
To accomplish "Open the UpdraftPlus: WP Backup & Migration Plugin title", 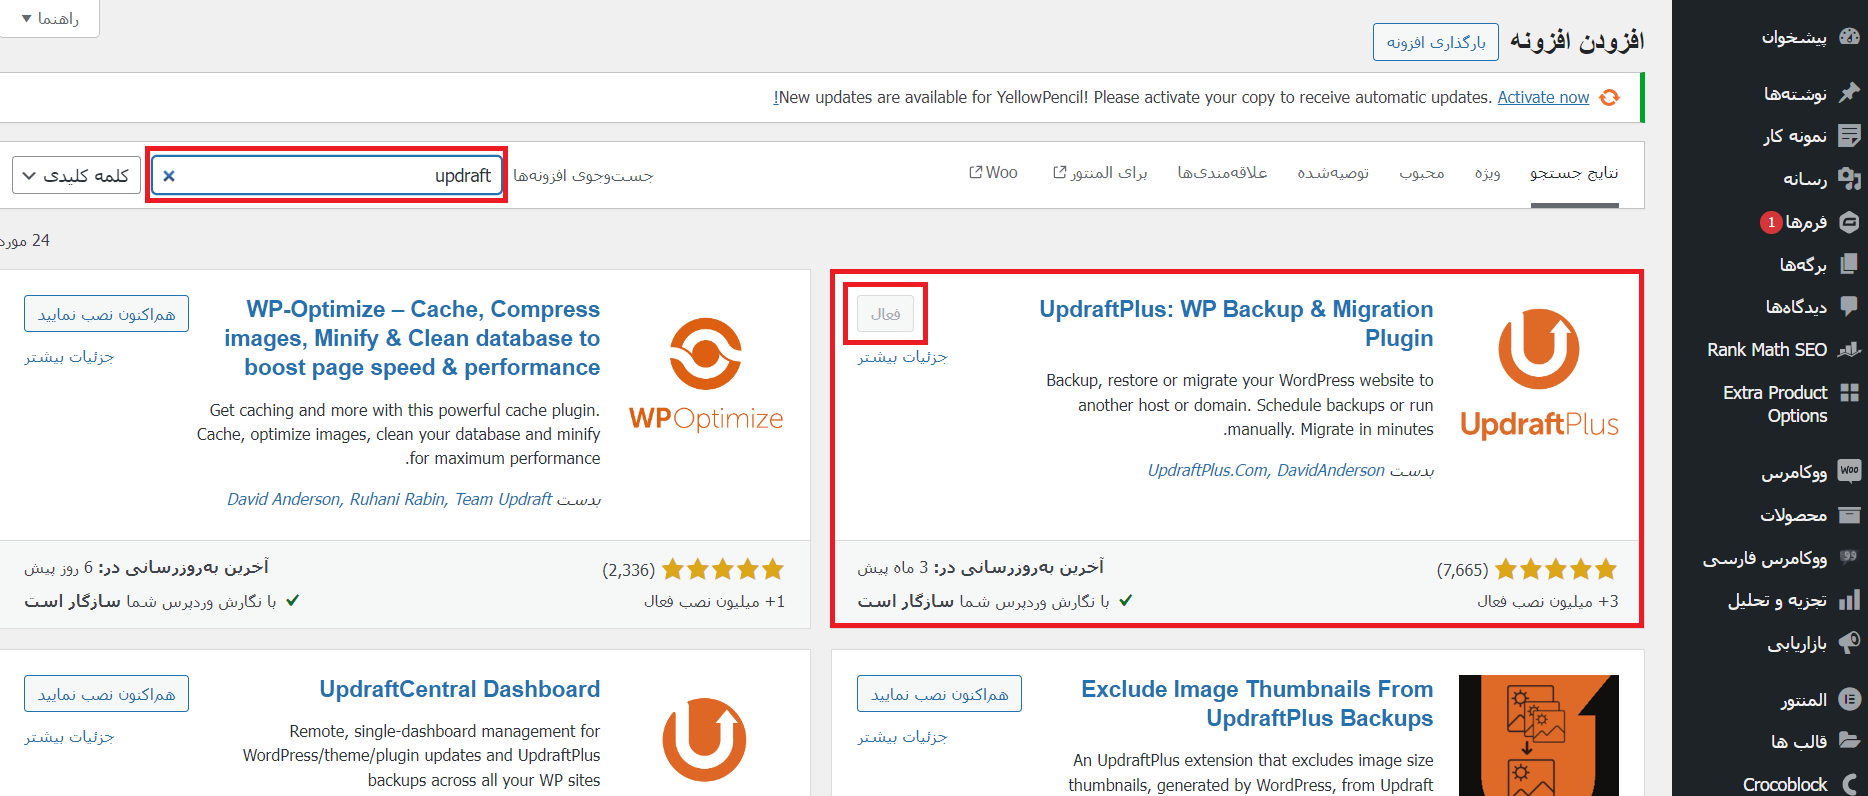I will point(1236,324).
